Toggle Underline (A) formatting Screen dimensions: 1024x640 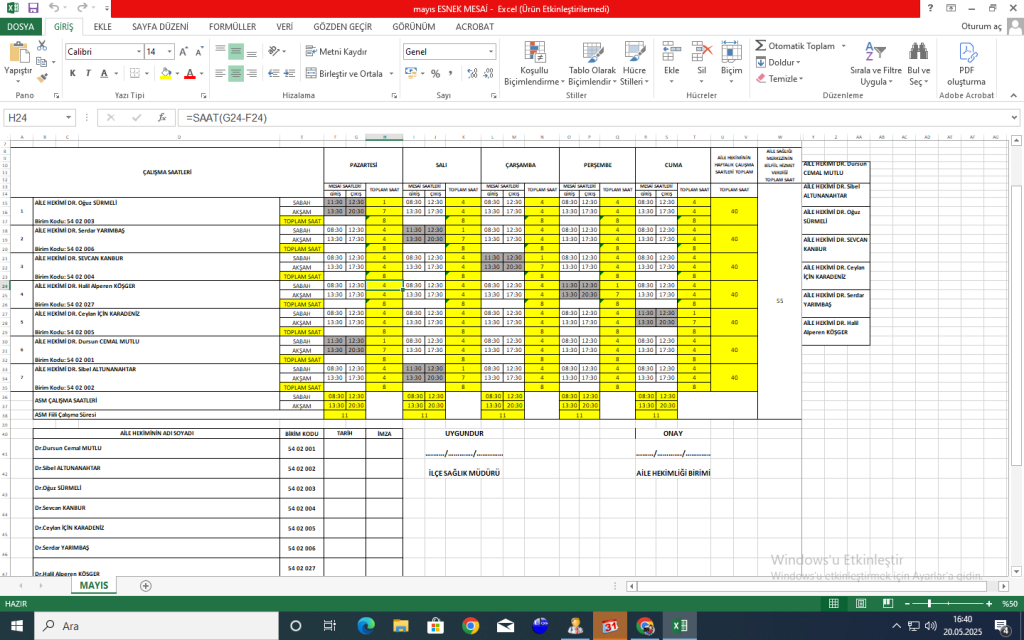[104, 73]
